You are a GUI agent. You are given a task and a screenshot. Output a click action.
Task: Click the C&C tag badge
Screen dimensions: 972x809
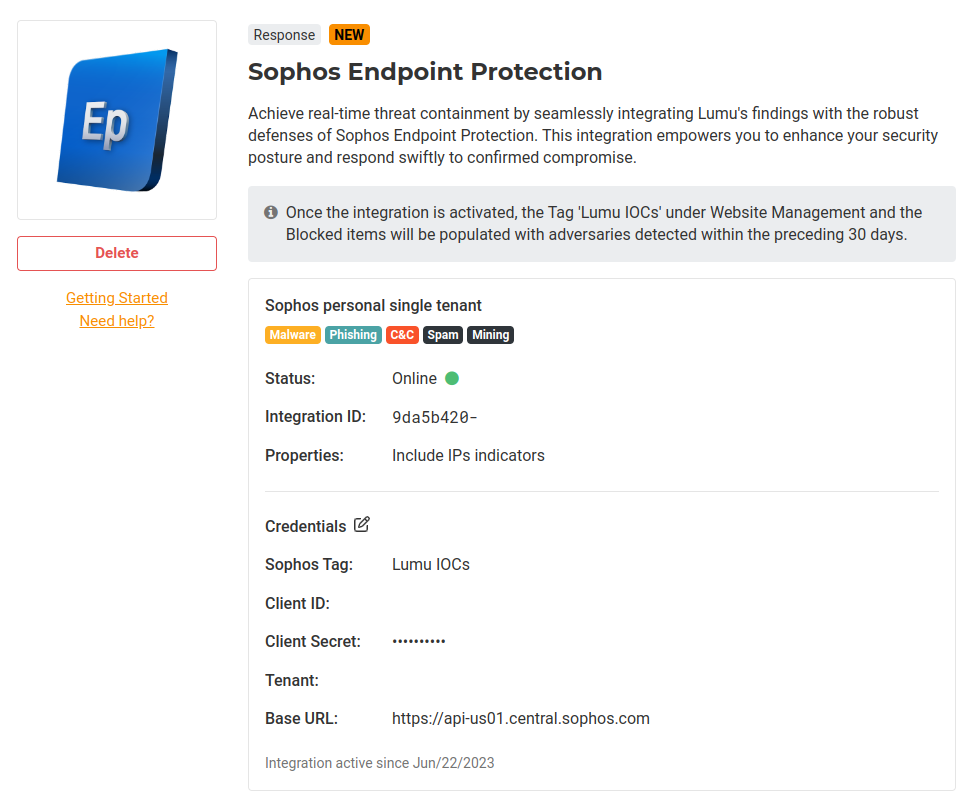(x=402, y=335)
